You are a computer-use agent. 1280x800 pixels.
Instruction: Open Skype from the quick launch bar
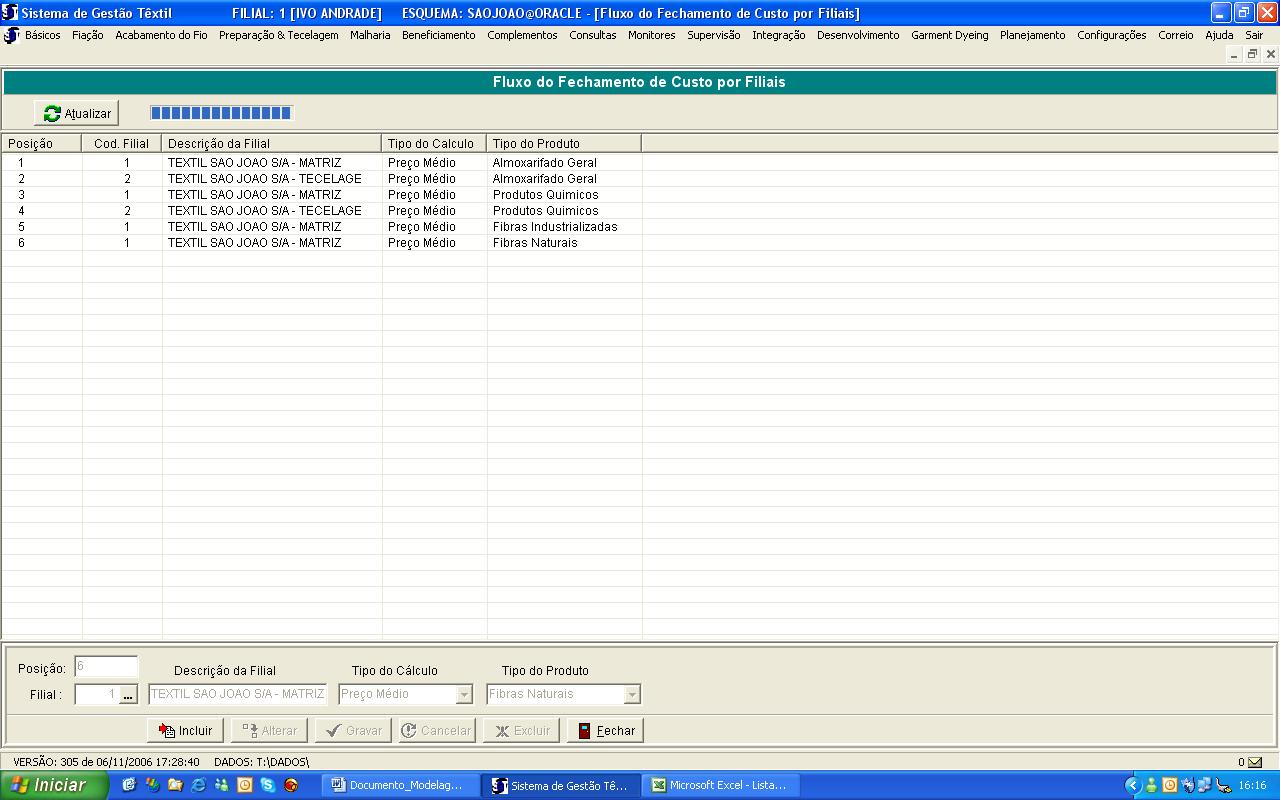click(x=268, y=785)
